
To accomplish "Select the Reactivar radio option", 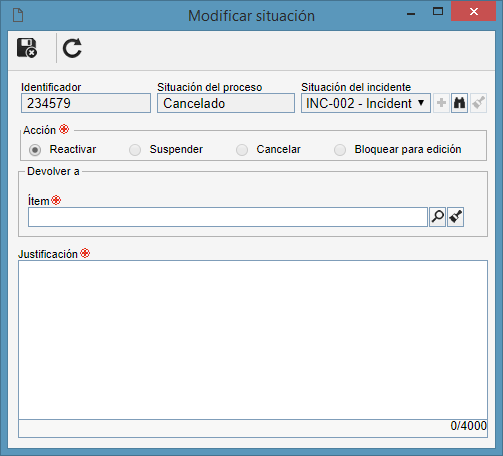I will [35, 150].
